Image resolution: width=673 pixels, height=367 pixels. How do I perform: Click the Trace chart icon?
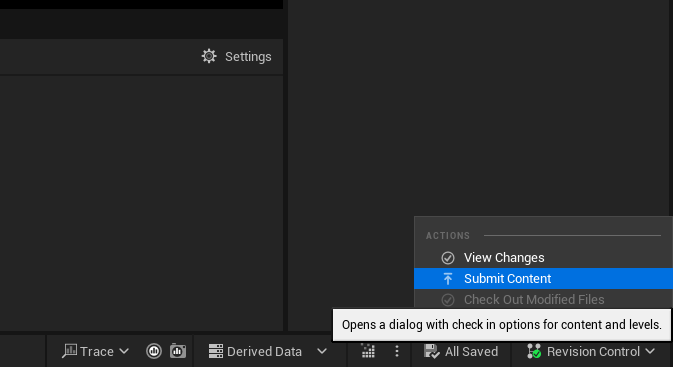point(70,351)
